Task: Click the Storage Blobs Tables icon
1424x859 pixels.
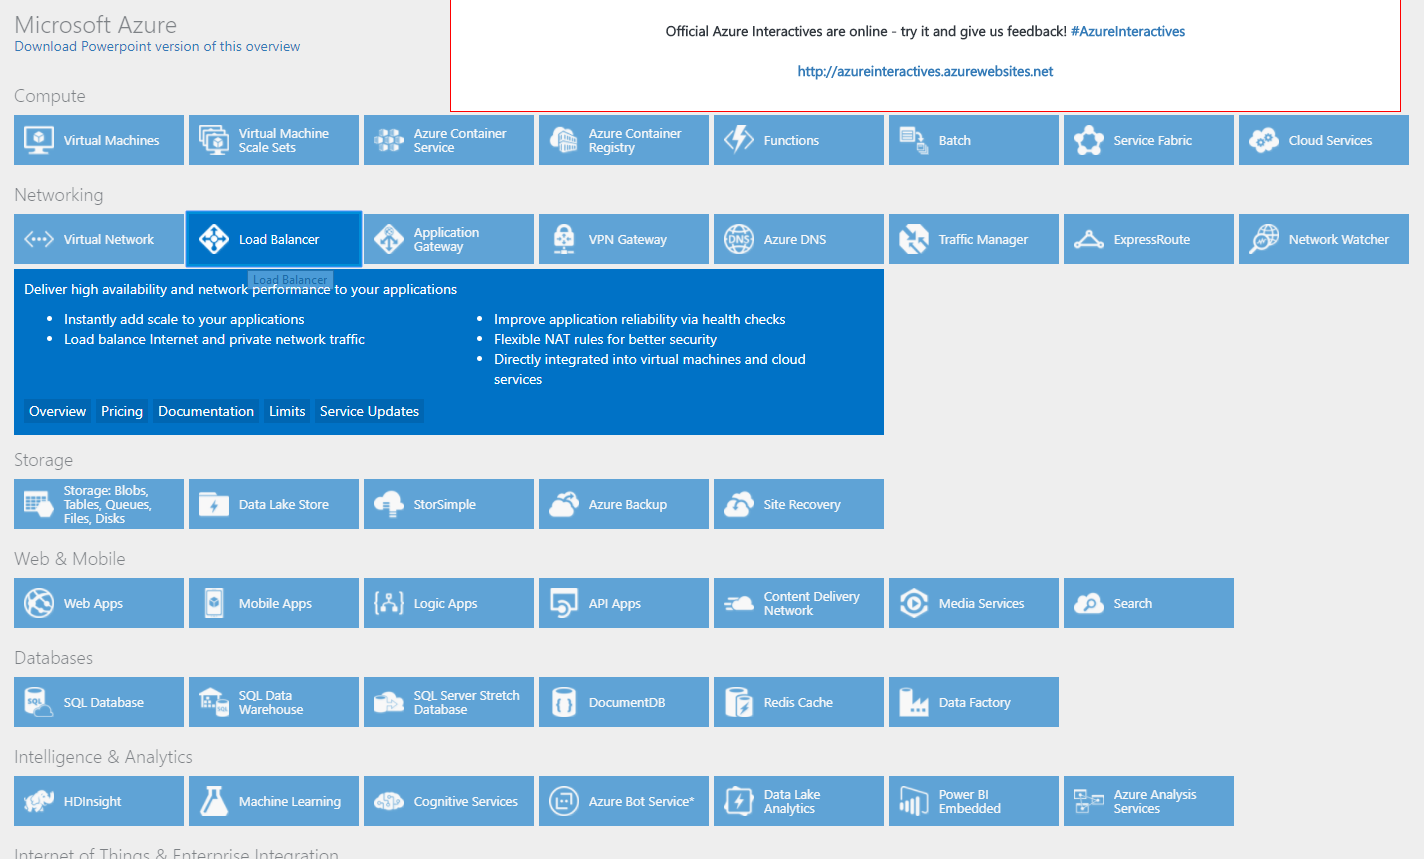Action: [39, 504]
